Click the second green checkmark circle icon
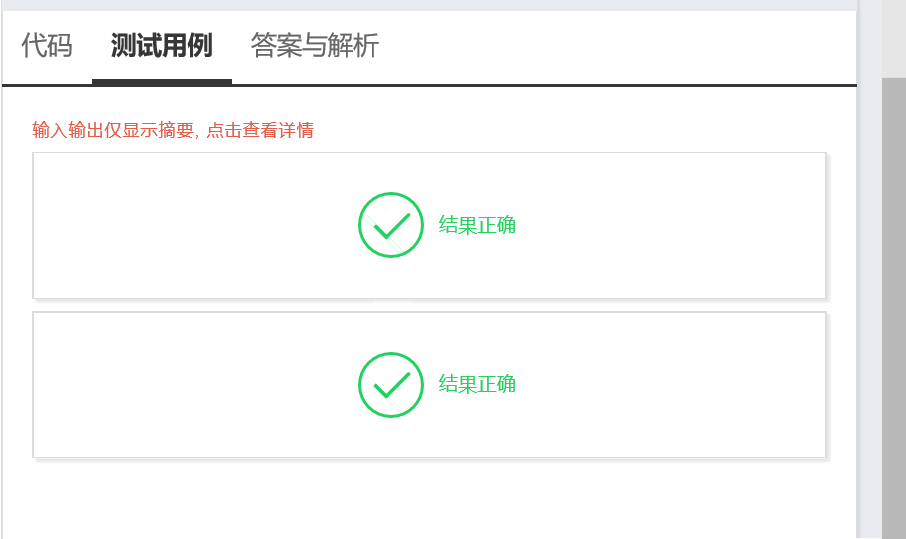The height and width of the screenshot is (539, 906). (x=390, y=384)
